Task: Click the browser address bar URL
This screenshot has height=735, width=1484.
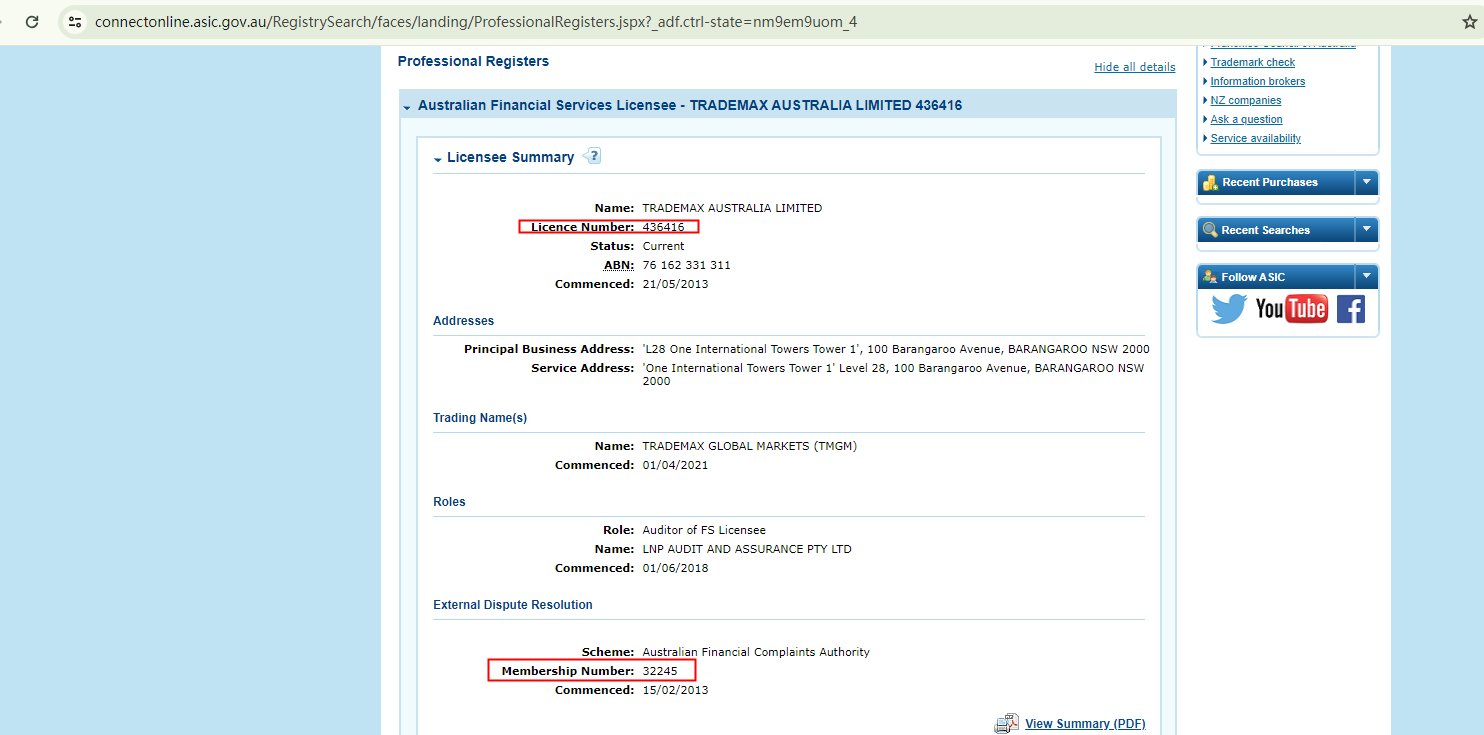Action: (x=476, y=22)
